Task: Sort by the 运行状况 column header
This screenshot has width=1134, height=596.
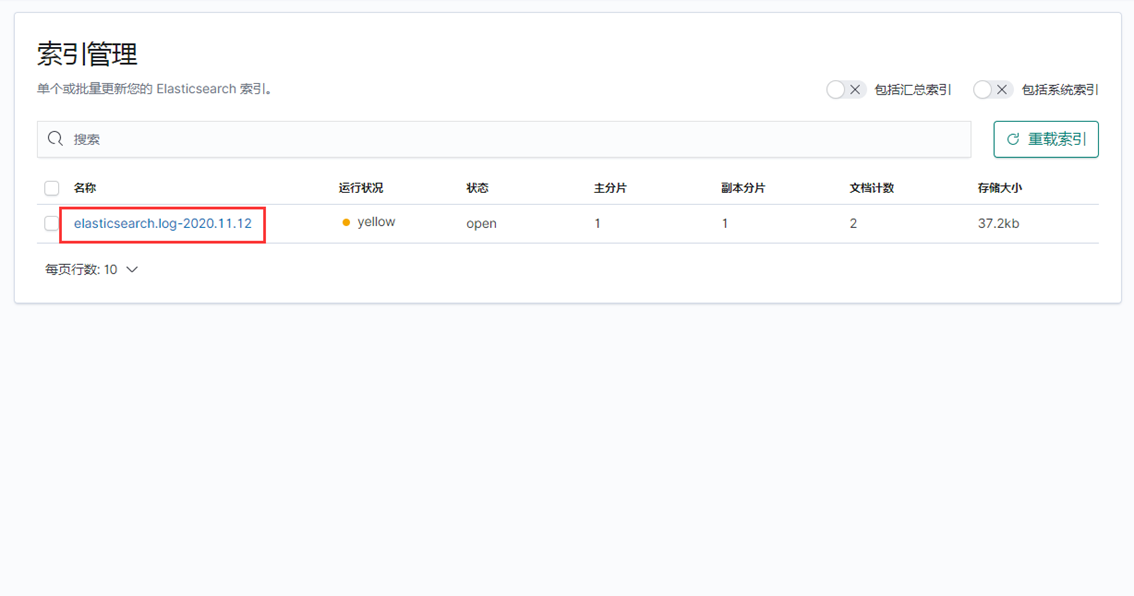Action: point(361,188)
